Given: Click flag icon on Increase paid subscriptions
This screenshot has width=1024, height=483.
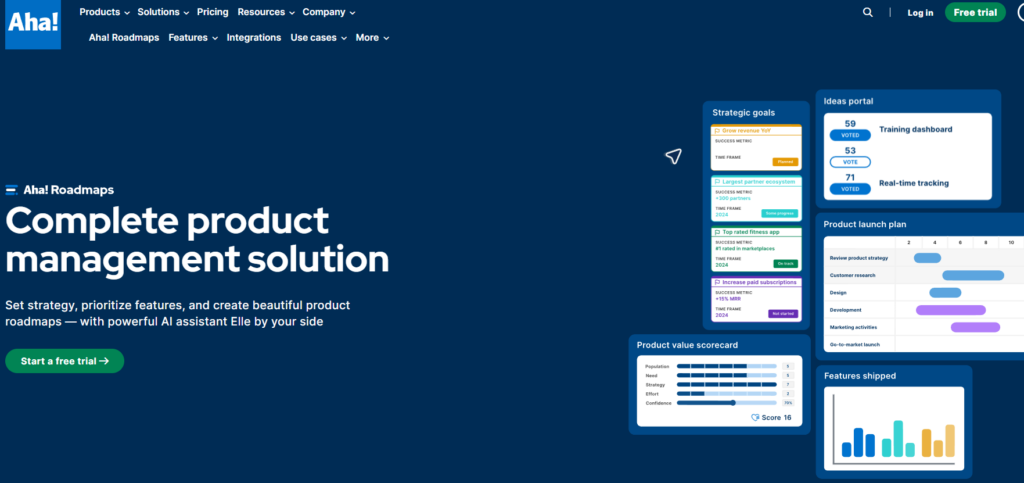Looking at the screenshot, I should 718,282.
